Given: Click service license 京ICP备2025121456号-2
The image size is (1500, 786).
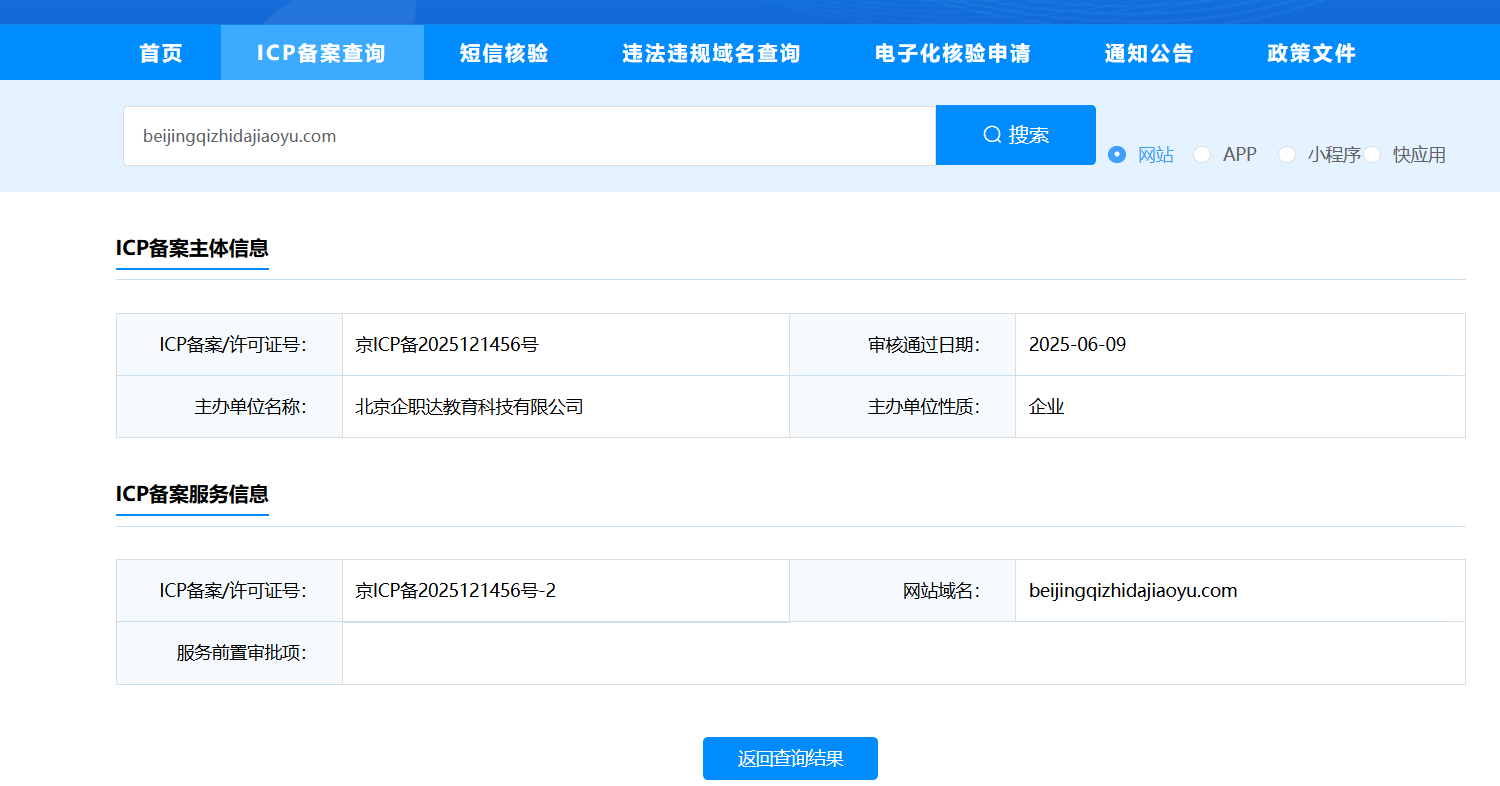Looking at the screenshot, I should point(456,591).
